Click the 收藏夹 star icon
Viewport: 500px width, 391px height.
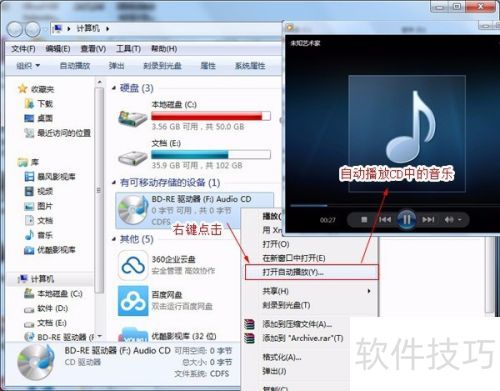pos(22,89)
